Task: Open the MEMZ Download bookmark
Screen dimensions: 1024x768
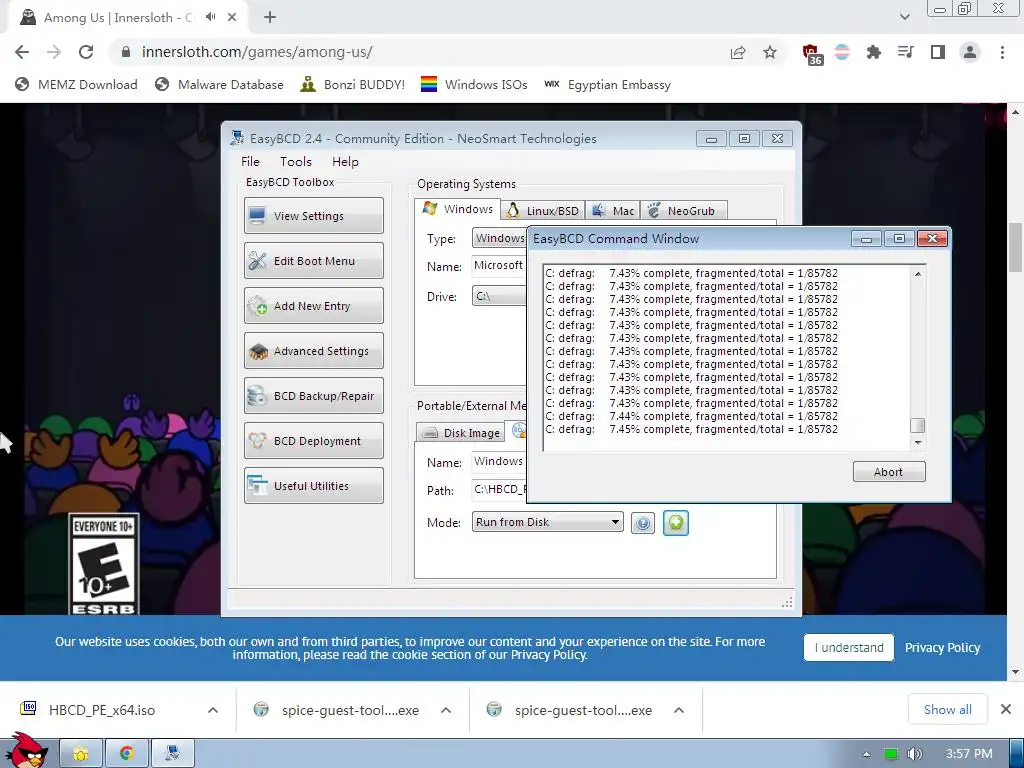Action: point(76,84)
